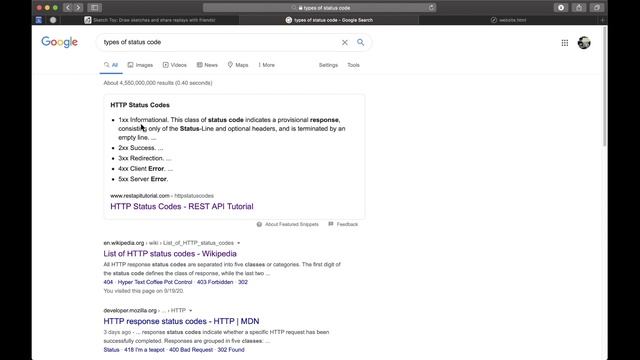640x360 pixels.
Task: Open HTTP Status Codes - REST API Tutorial link
Action: tap(182, 207)
